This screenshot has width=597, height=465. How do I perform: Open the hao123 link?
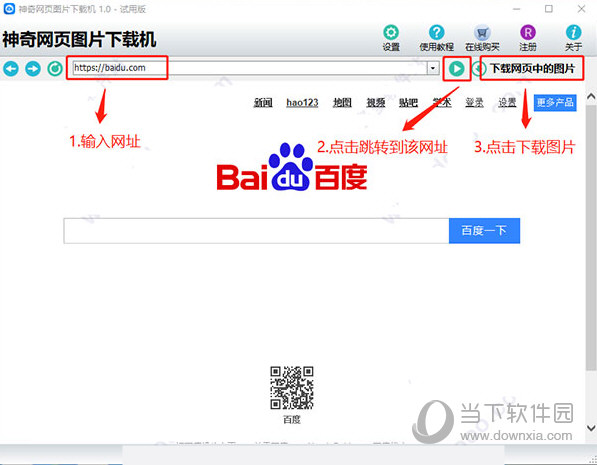[302, 102]
